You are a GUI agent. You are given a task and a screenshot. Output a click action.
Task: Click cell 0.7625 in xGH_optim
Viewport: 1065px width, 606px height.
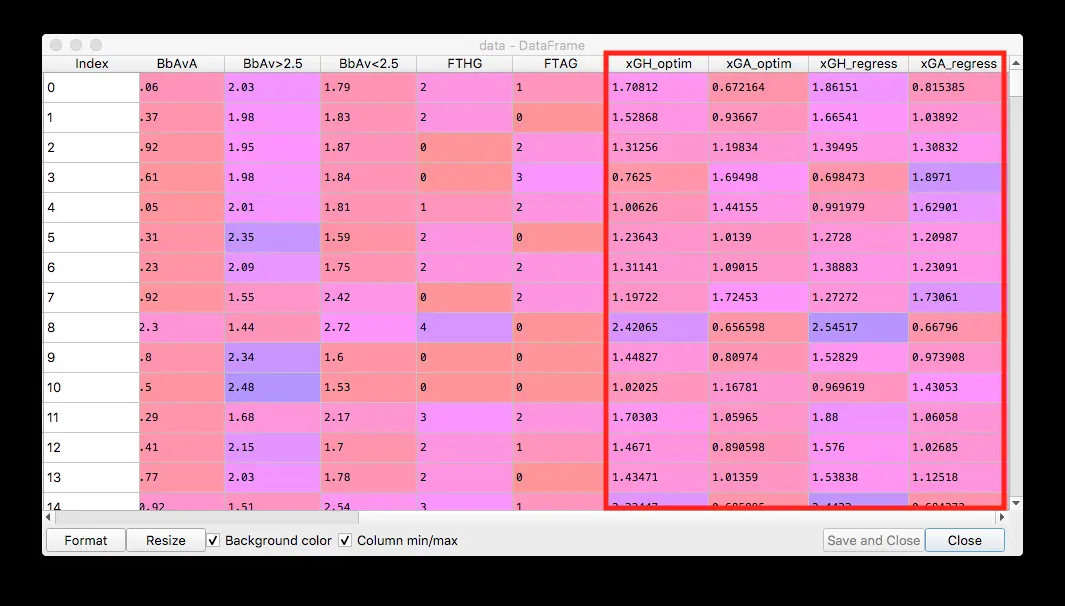658,177
